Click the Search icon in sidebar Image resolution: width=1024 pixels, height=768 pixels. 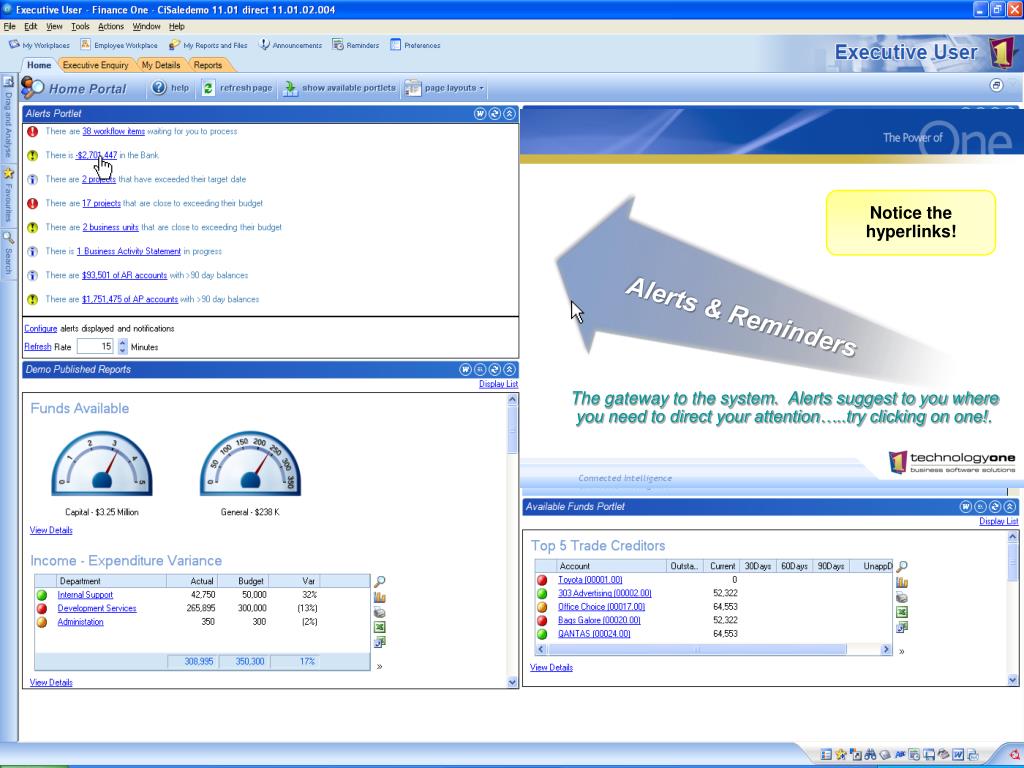pyautogui.click(x=8, y=238)
